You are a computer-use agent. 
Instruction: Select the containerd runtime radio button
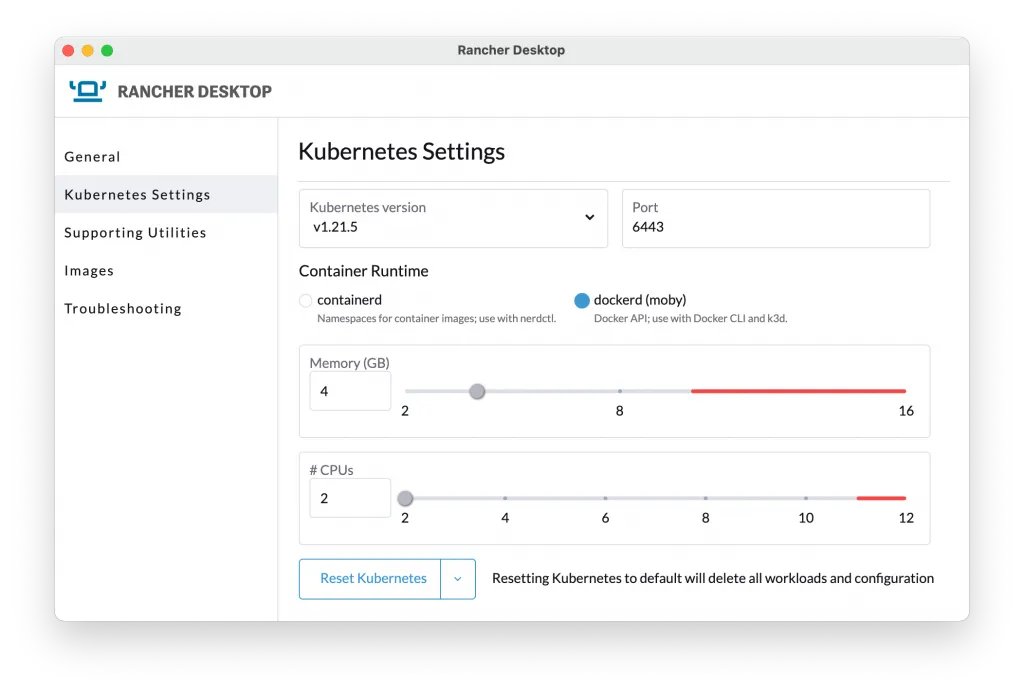(x=306, y=300)
